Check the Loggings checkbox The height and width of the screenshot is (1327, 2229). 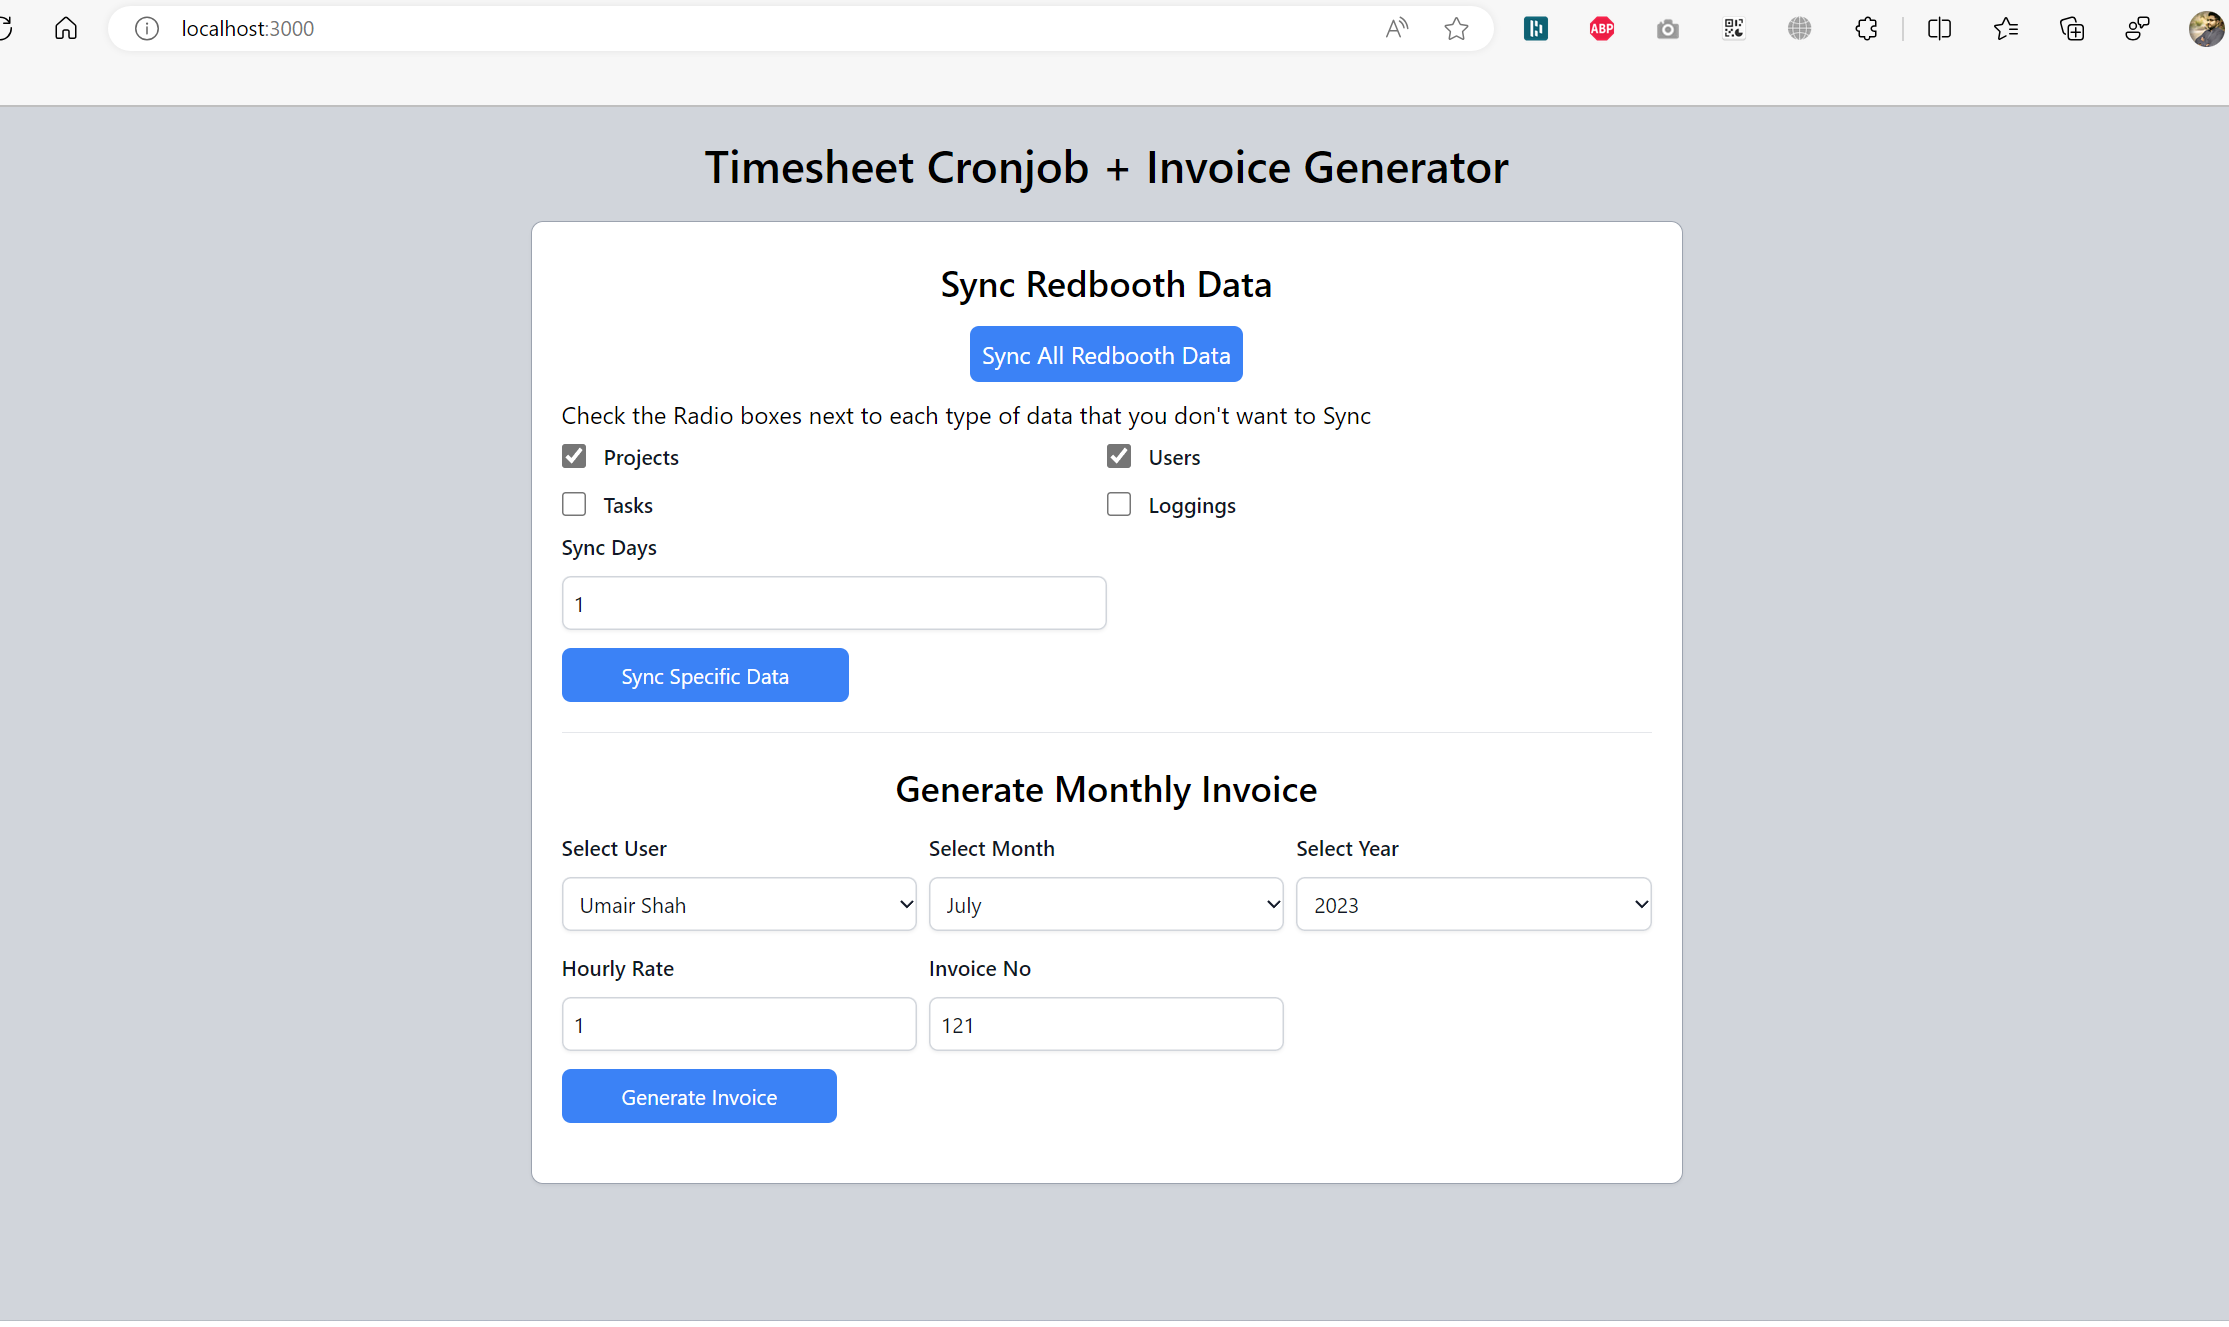(x=1119, y=504)
